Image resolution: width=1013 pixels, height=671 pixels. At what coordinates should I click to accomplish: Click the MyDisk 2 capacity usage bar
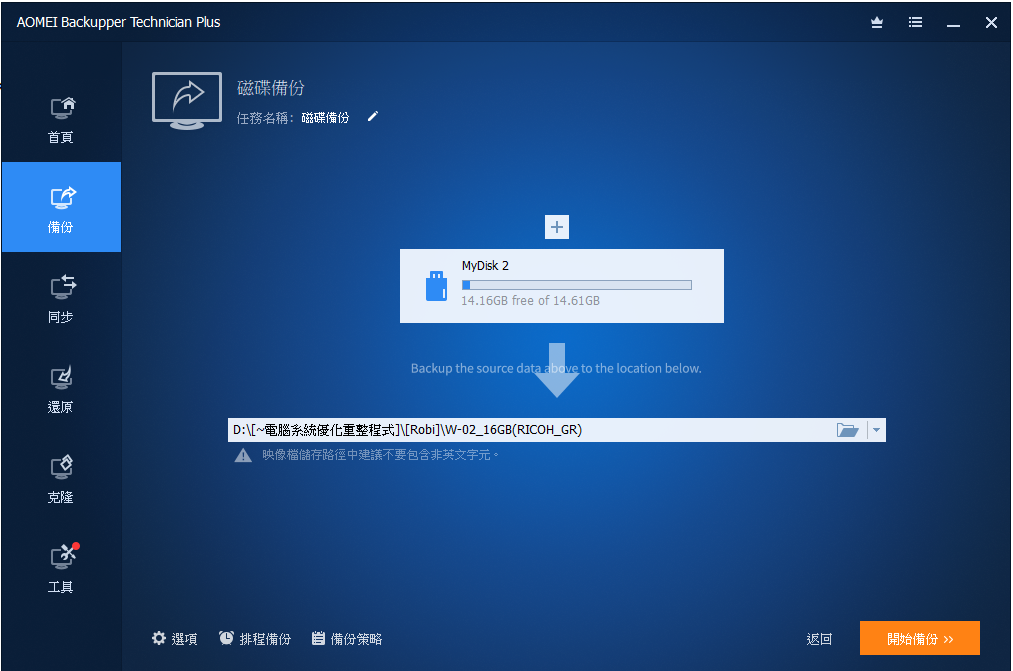click(577, 285)
